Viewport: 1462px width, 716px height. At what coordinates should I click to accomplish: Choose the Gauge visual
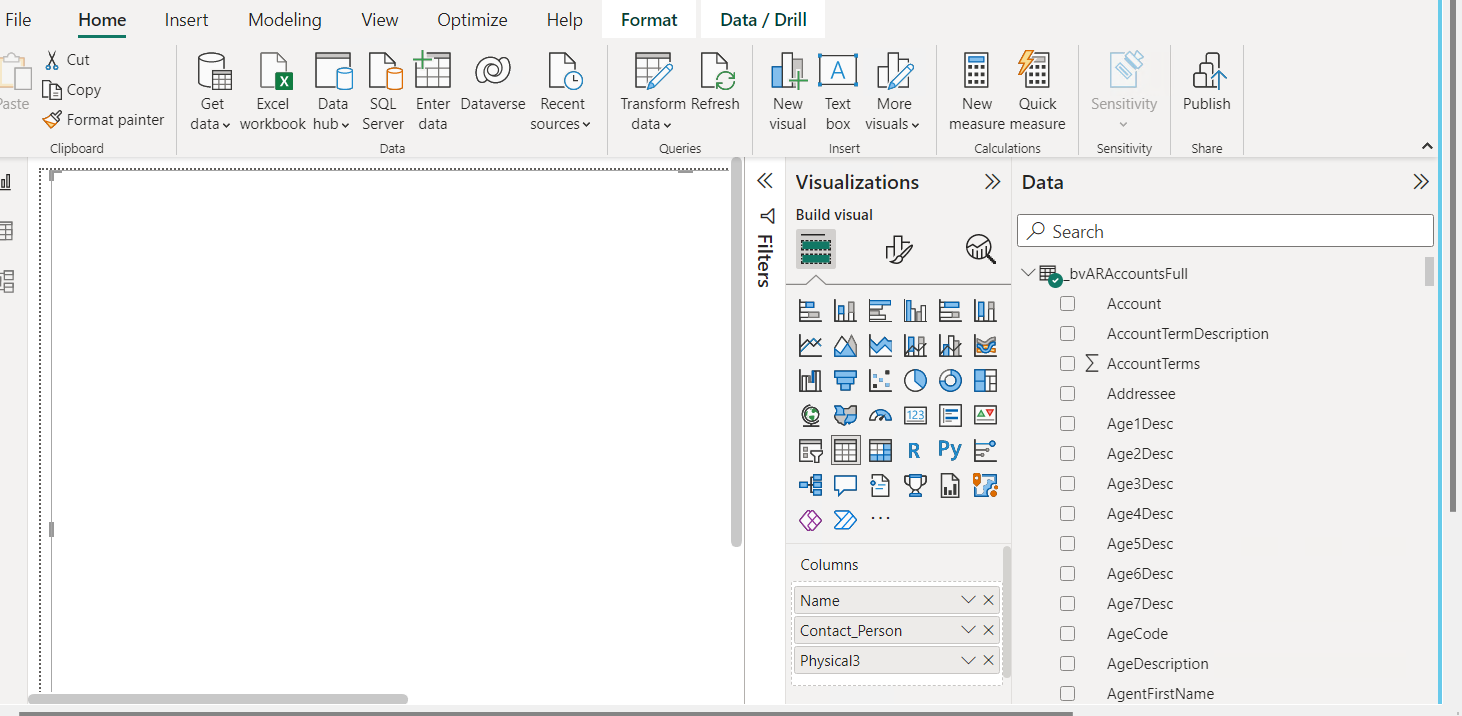pyautogui.click(x=880, y=416)
